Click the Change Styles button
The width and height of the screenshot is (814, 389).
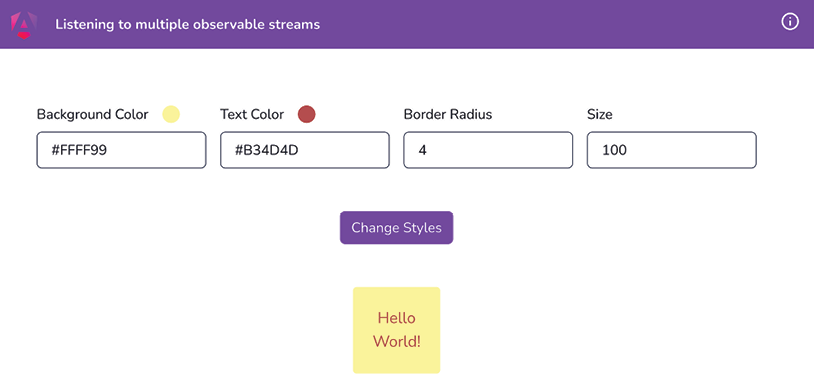[397, 227]
